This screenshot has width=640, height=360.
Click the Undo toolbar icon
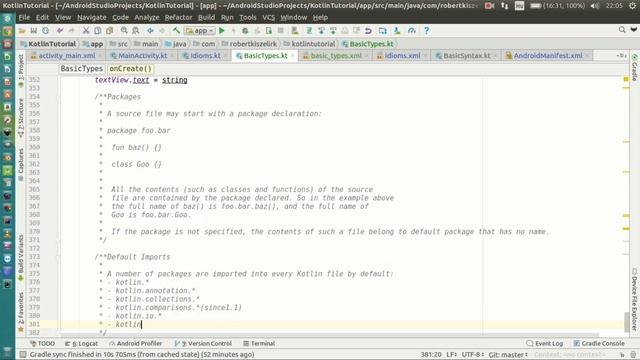(x=60, y=31)
